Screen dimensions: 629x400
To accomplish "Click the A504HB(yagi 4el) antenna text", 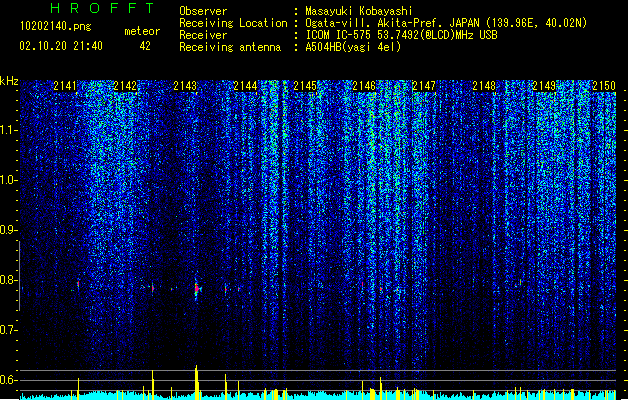I will 353,47.
